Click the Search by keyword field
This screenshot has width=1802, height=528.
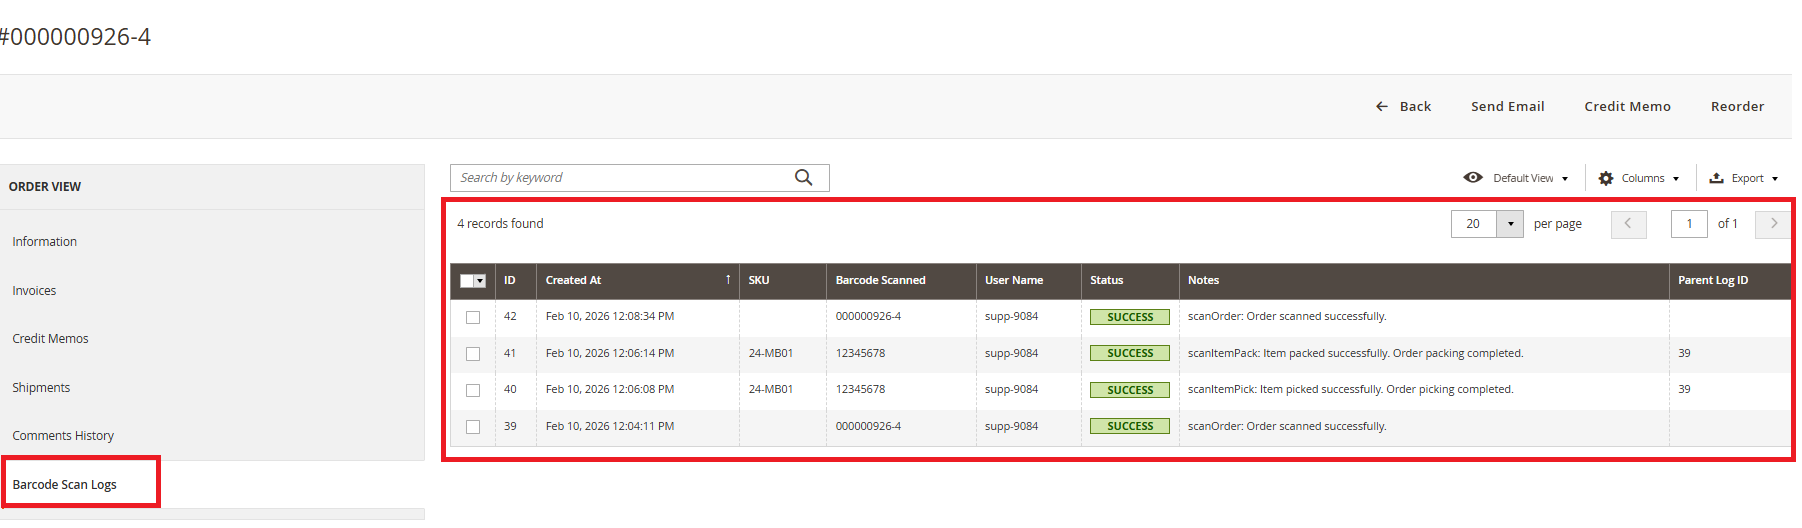tap(620, 177)
